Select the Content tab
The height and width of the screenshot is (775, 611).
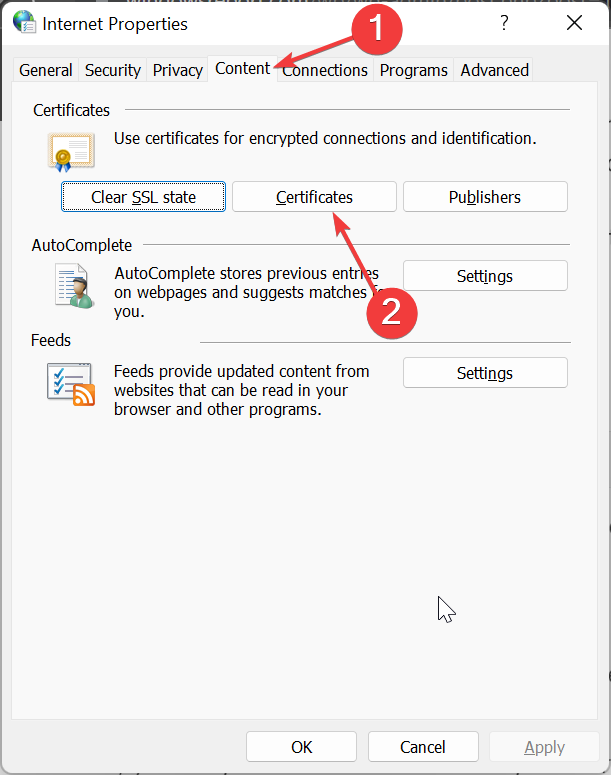(242, 69)
